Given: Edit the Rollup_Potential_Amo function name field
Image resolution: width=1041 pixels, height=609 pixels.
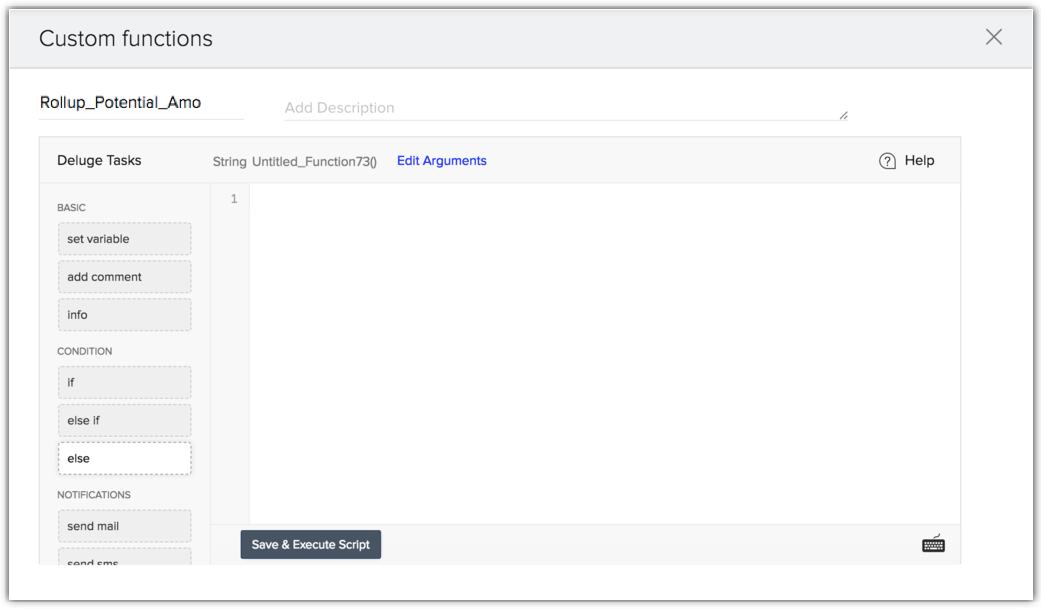Looking at the screenshot, I should pos(141,103).
